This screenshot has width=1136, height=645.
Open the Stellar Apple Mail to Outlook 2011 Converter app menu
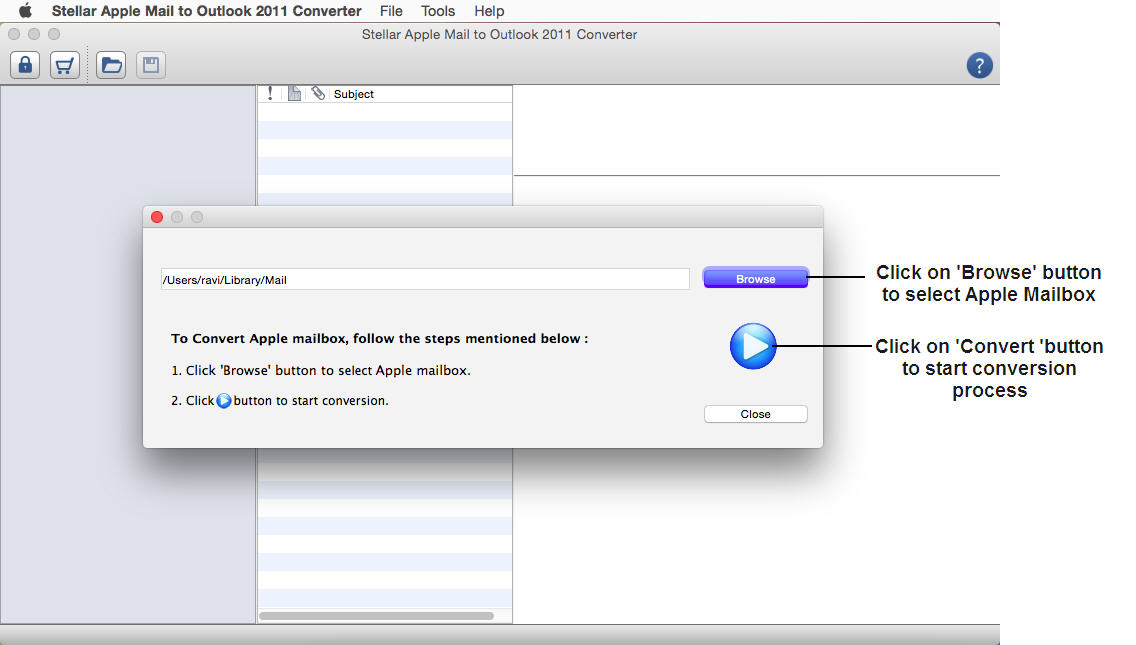pyautogui.click(x=206, y=11)
